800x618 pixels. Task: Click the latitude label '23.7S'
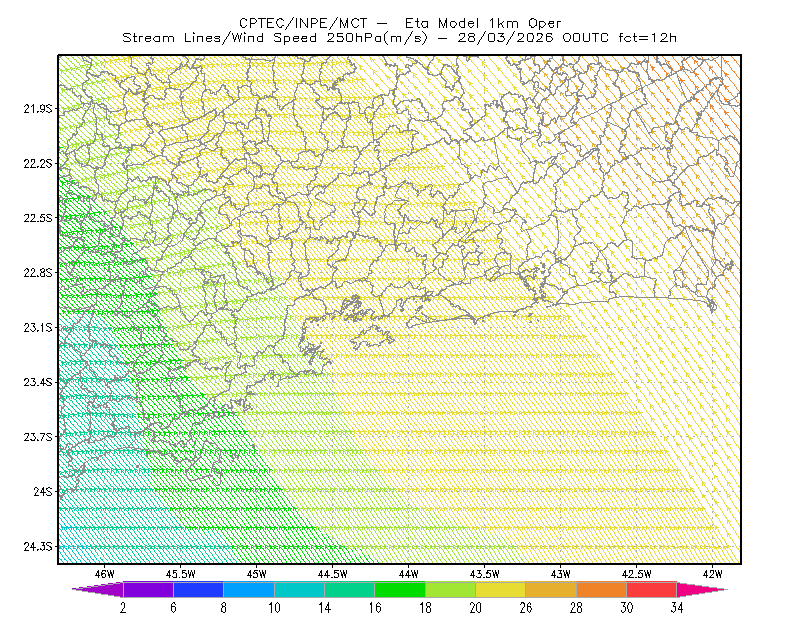pyautogui.click(x=38, y=437)
